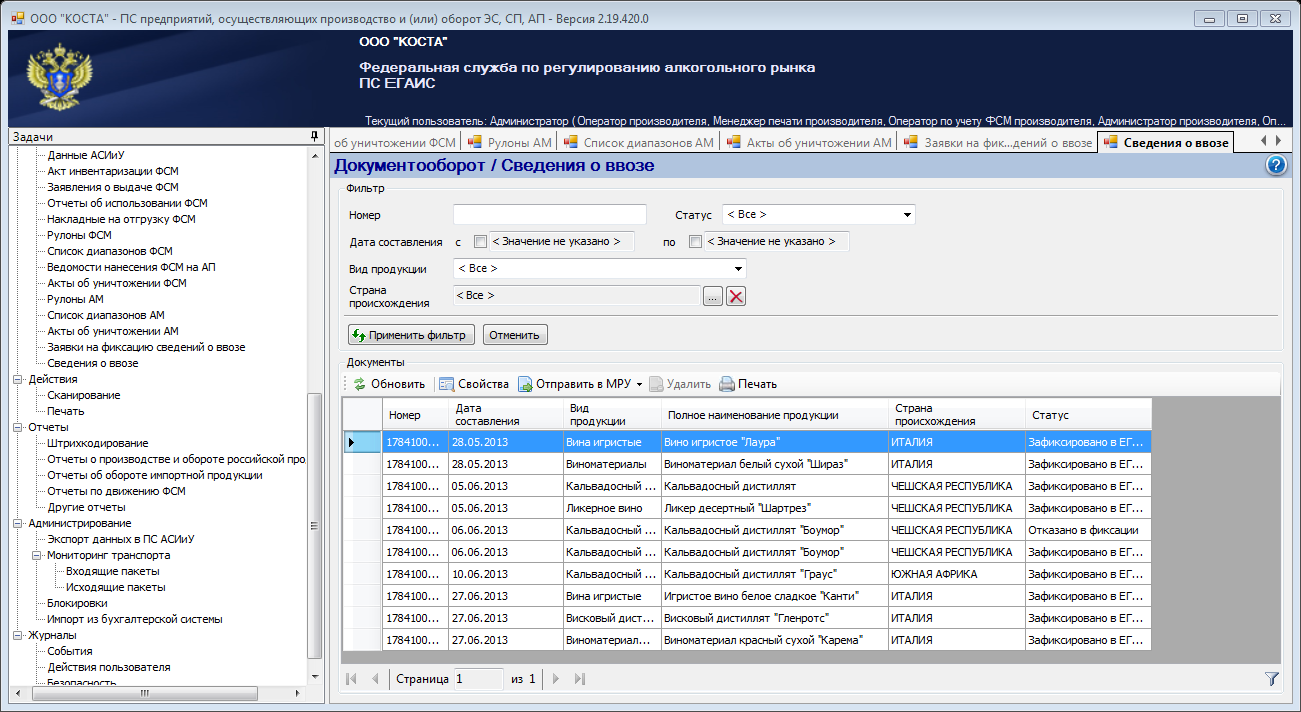Open Импорт из бухгалтерской системы tree item
Screen dimensions: 1301x712
click(134, 619)
